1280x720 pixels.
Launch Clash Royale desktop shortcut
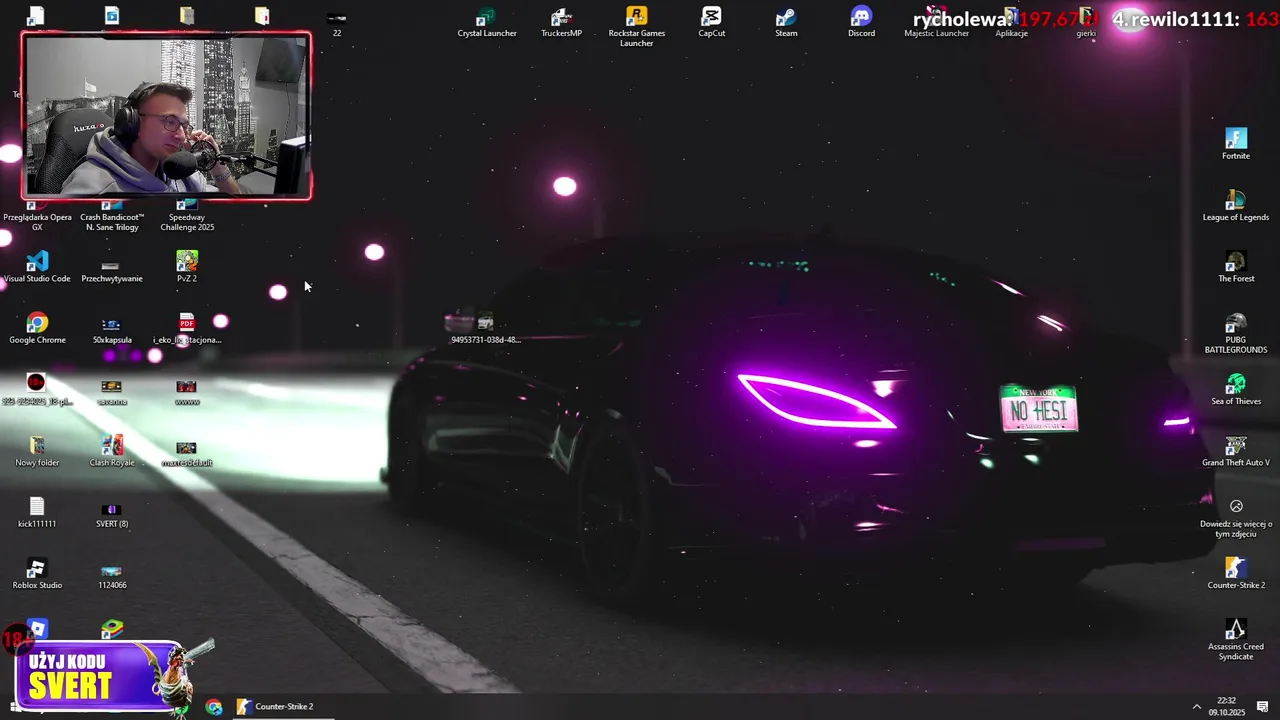point(112,451)
